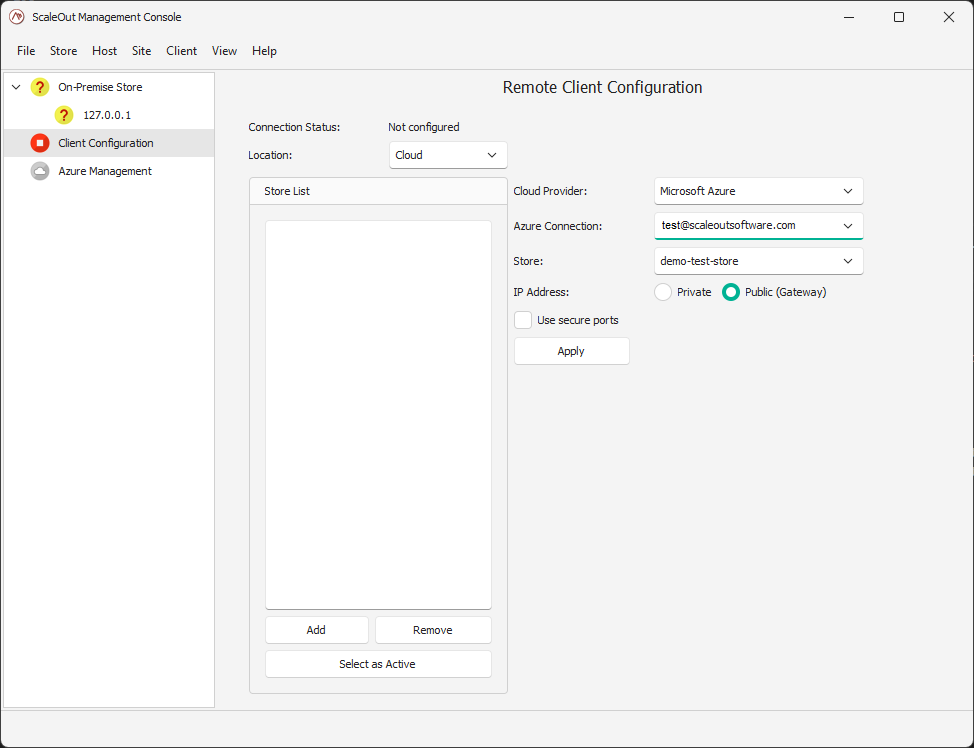Viewport: 974px width, 748px height.
Task: Click the Select as Active button
Action: click(378, 664)
